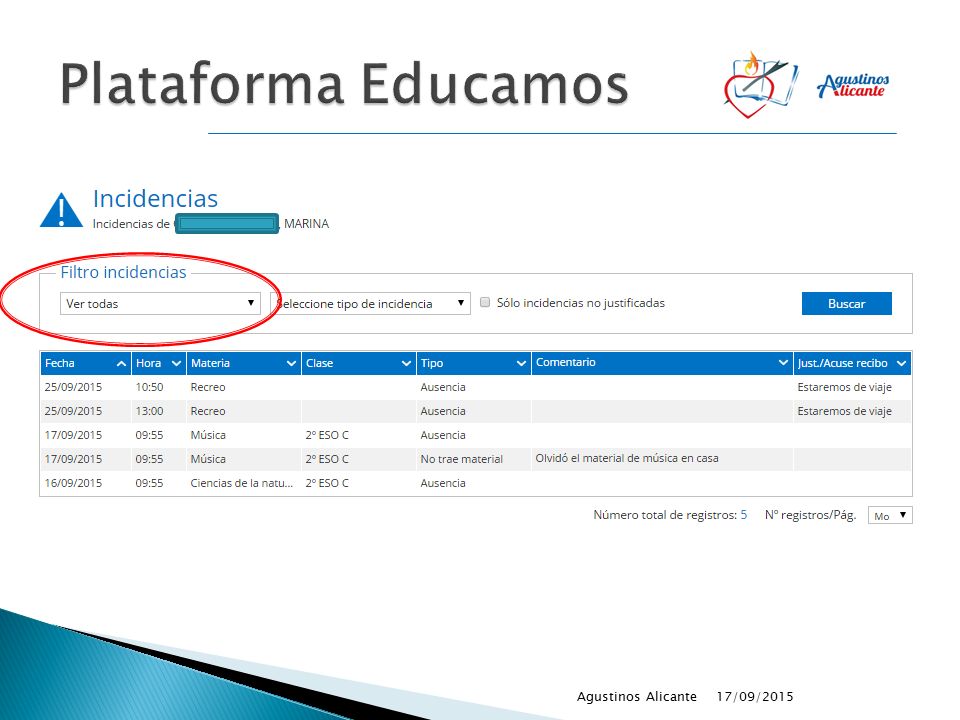960x720 pixels.
Task: Open 'Seleccione tipo de incidencia' dropdown
Action: point(371,304)
